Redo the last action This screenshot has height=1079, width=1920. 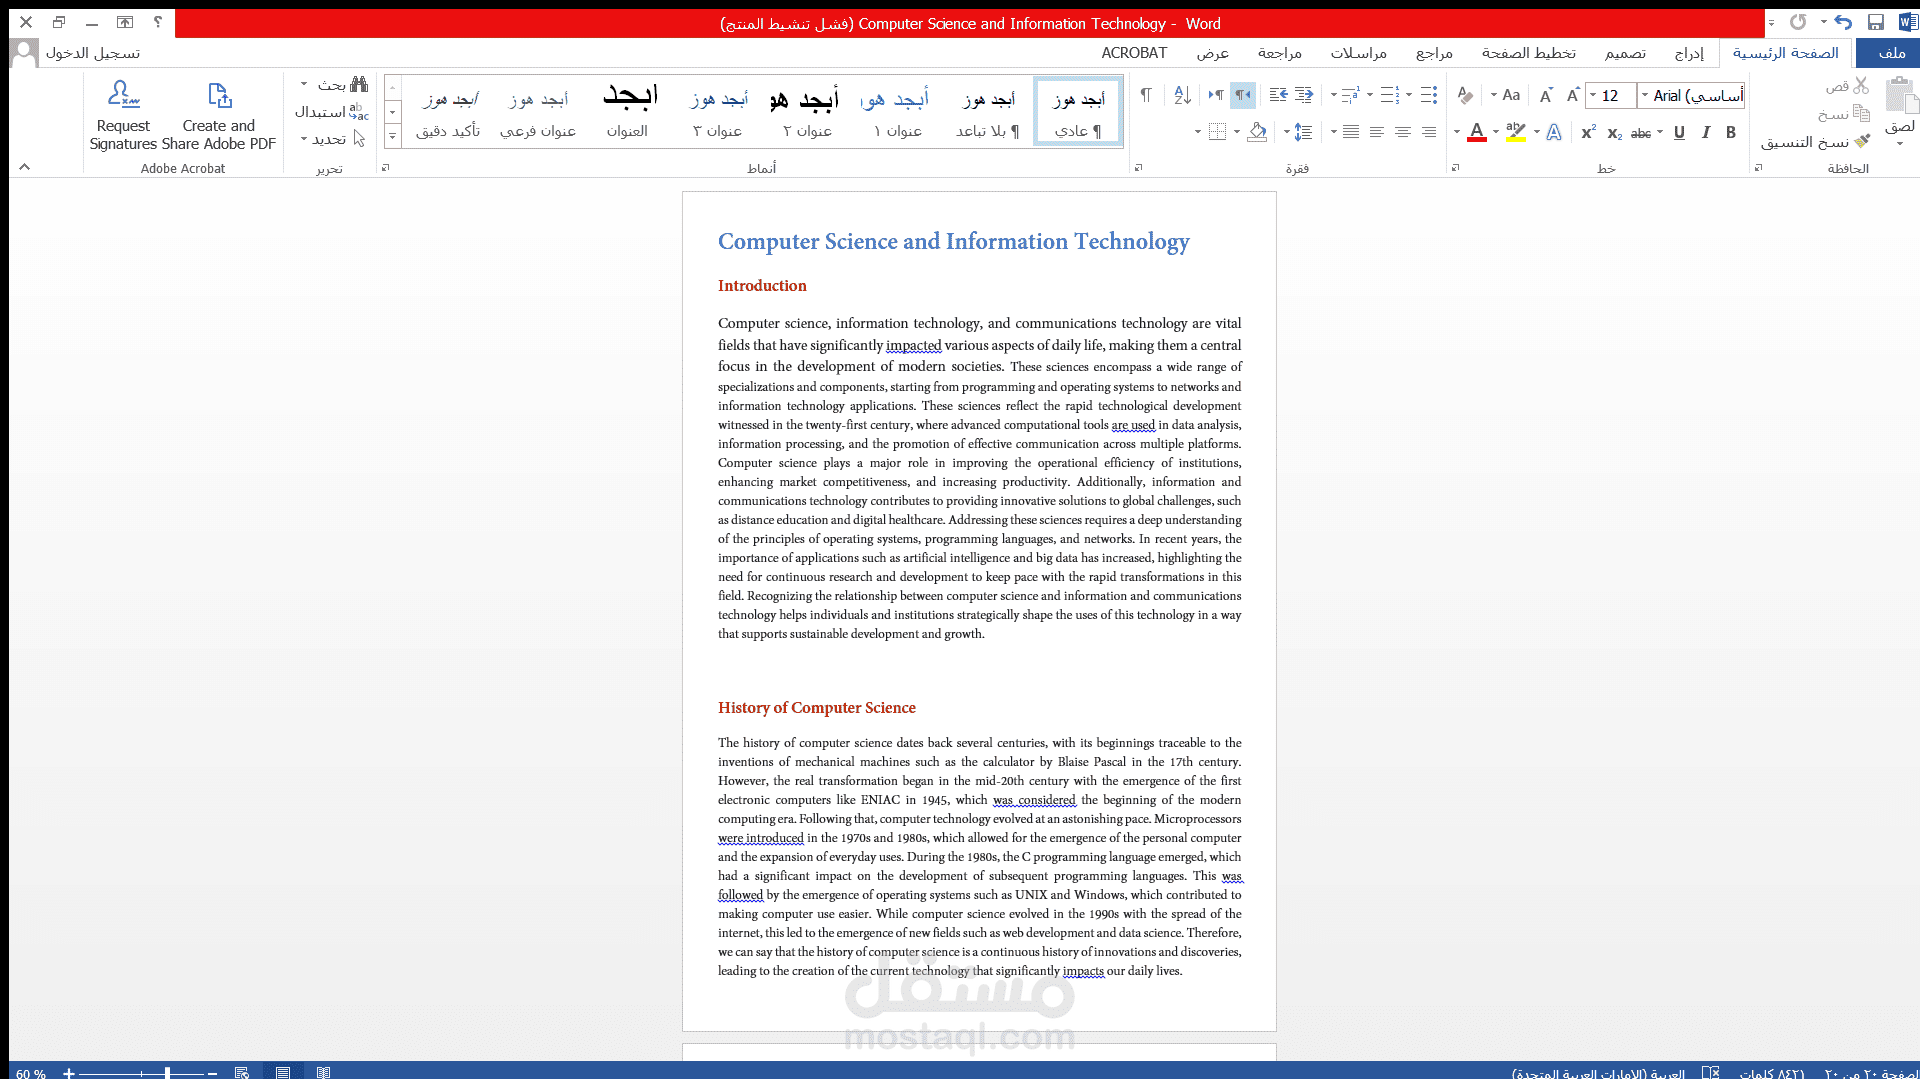(x=1798, y=22)
